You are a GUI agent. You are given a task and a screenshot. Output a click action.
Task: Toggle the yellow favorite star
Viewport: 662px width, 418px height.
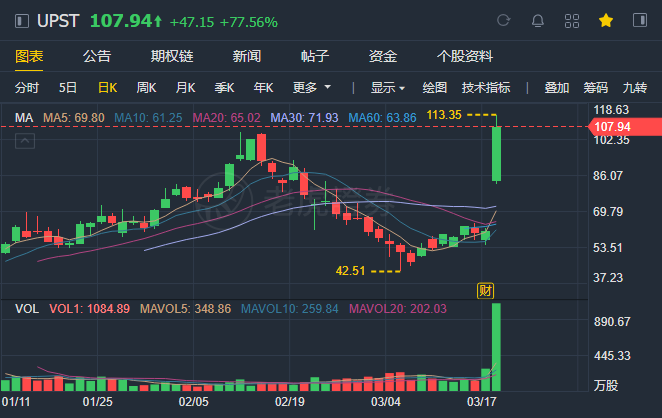click(606, 20)
